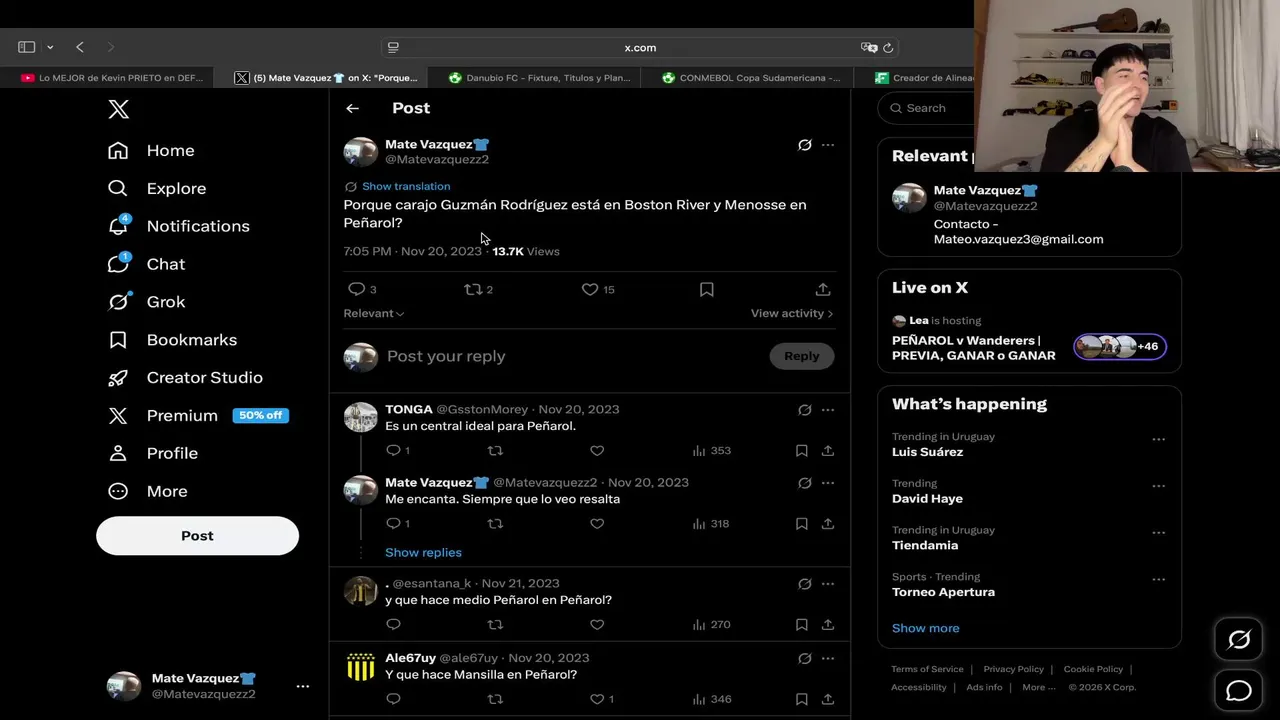View analytics 318 on Mate's reply
The width and height of the screenshot is (1280, 720).
click(711, 524)
